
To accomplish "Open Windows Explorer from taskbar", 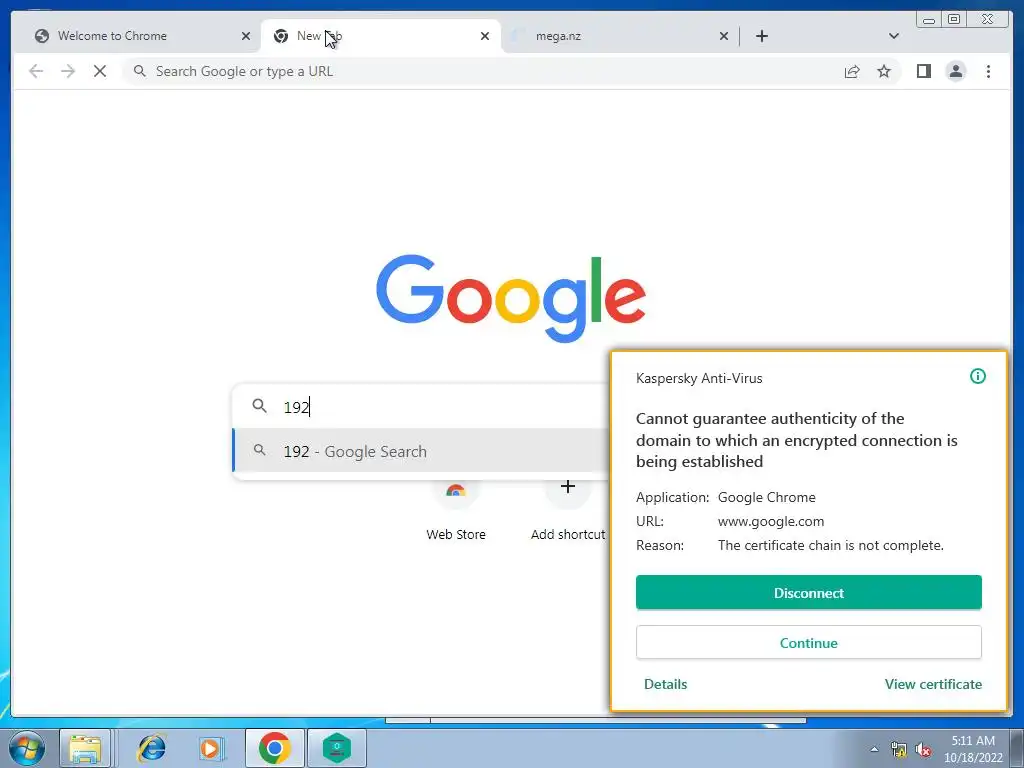I will click(86, 748).
